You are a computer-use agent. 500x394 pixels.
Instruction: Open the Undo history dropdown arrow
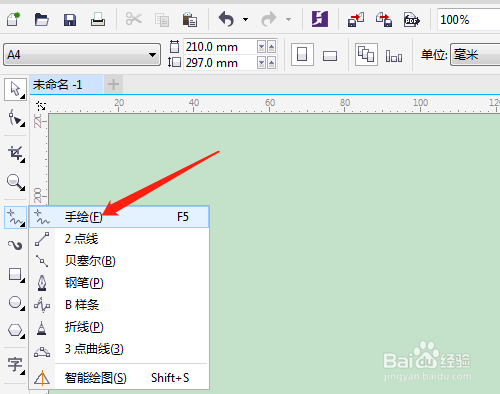[x=246, y=19]
